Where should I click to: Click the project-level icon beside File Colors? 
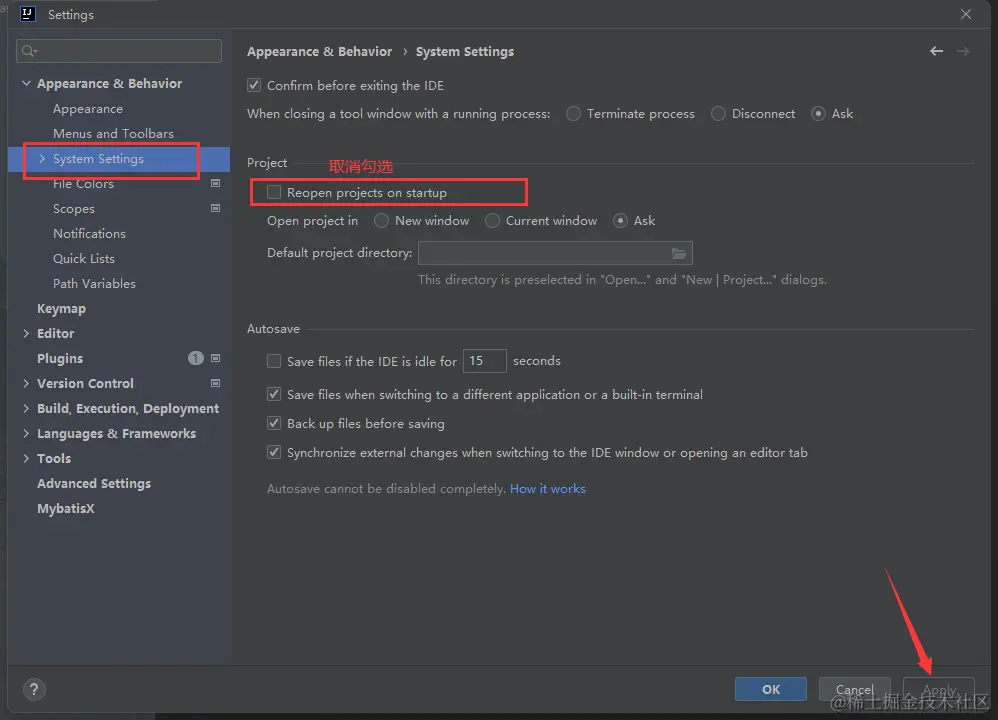216,183
